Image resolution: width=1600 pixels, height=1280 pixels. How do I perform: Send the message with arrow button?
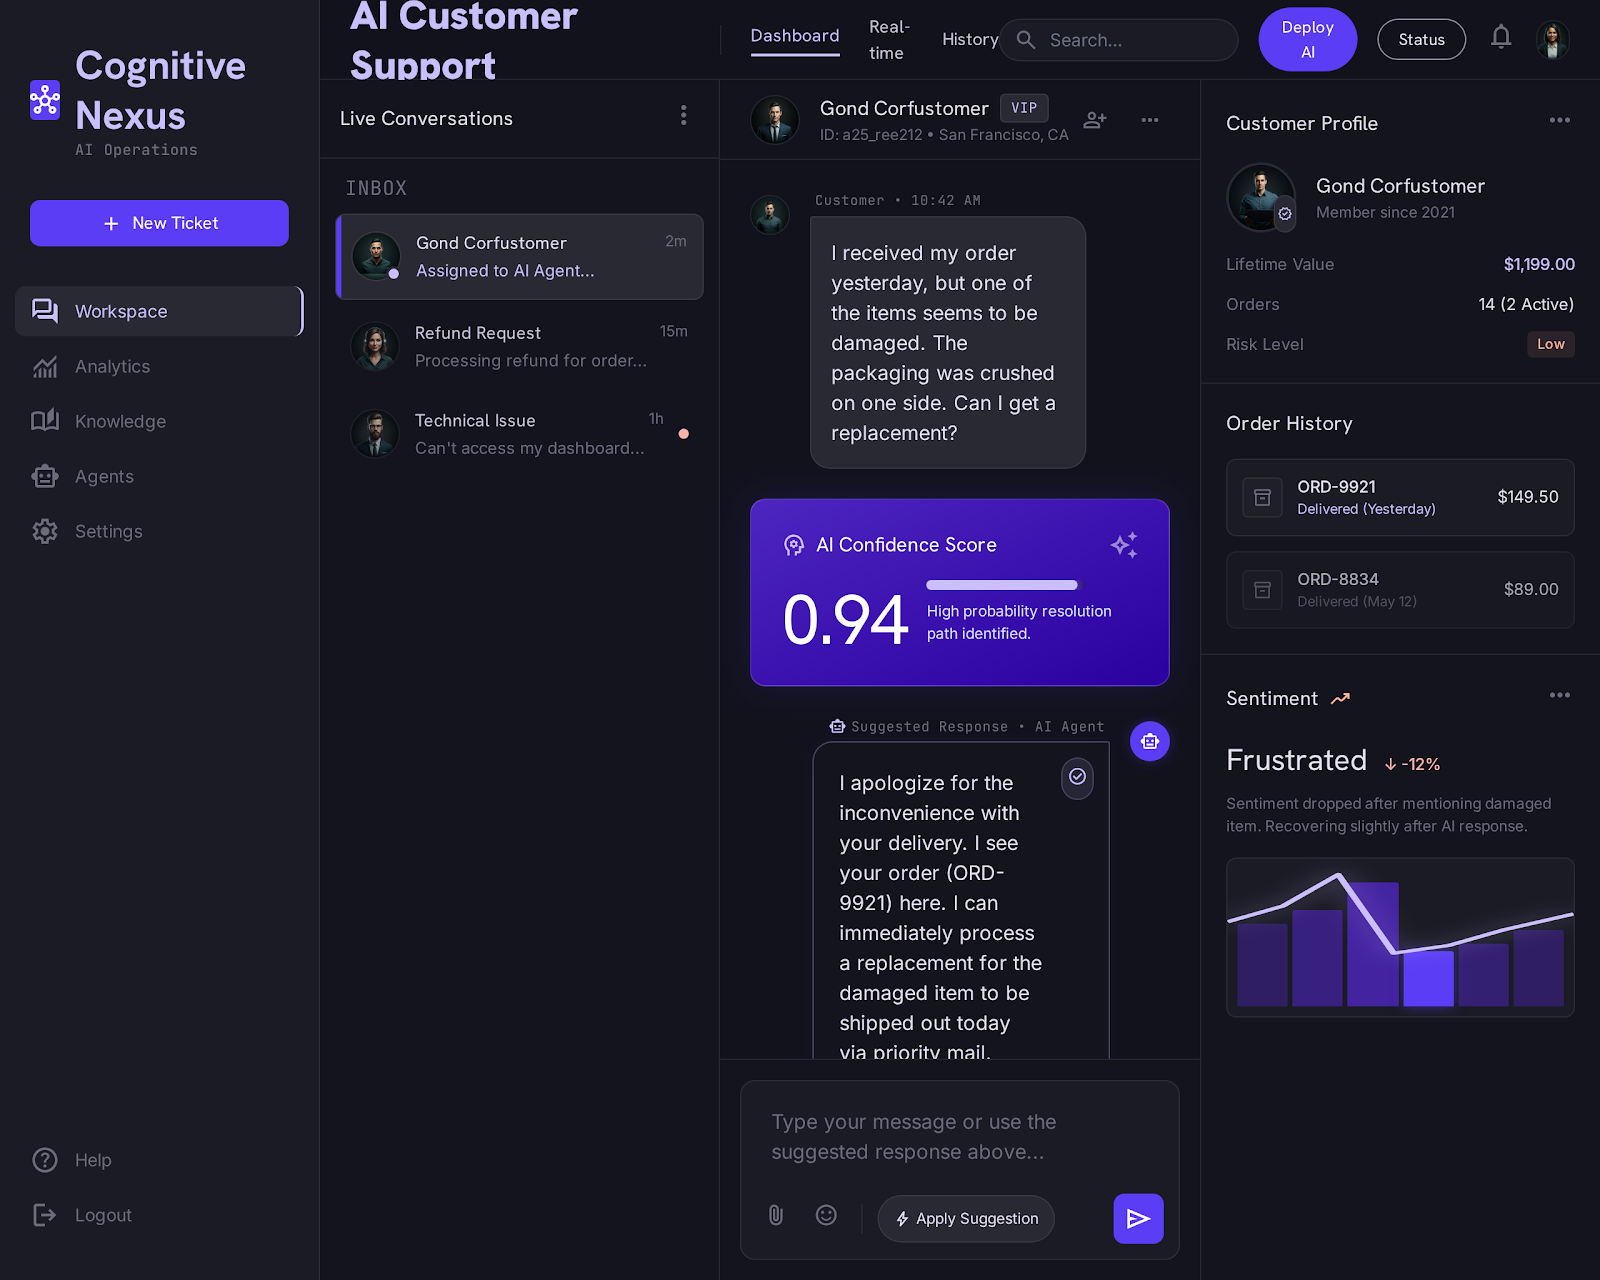point(1138,1218)
